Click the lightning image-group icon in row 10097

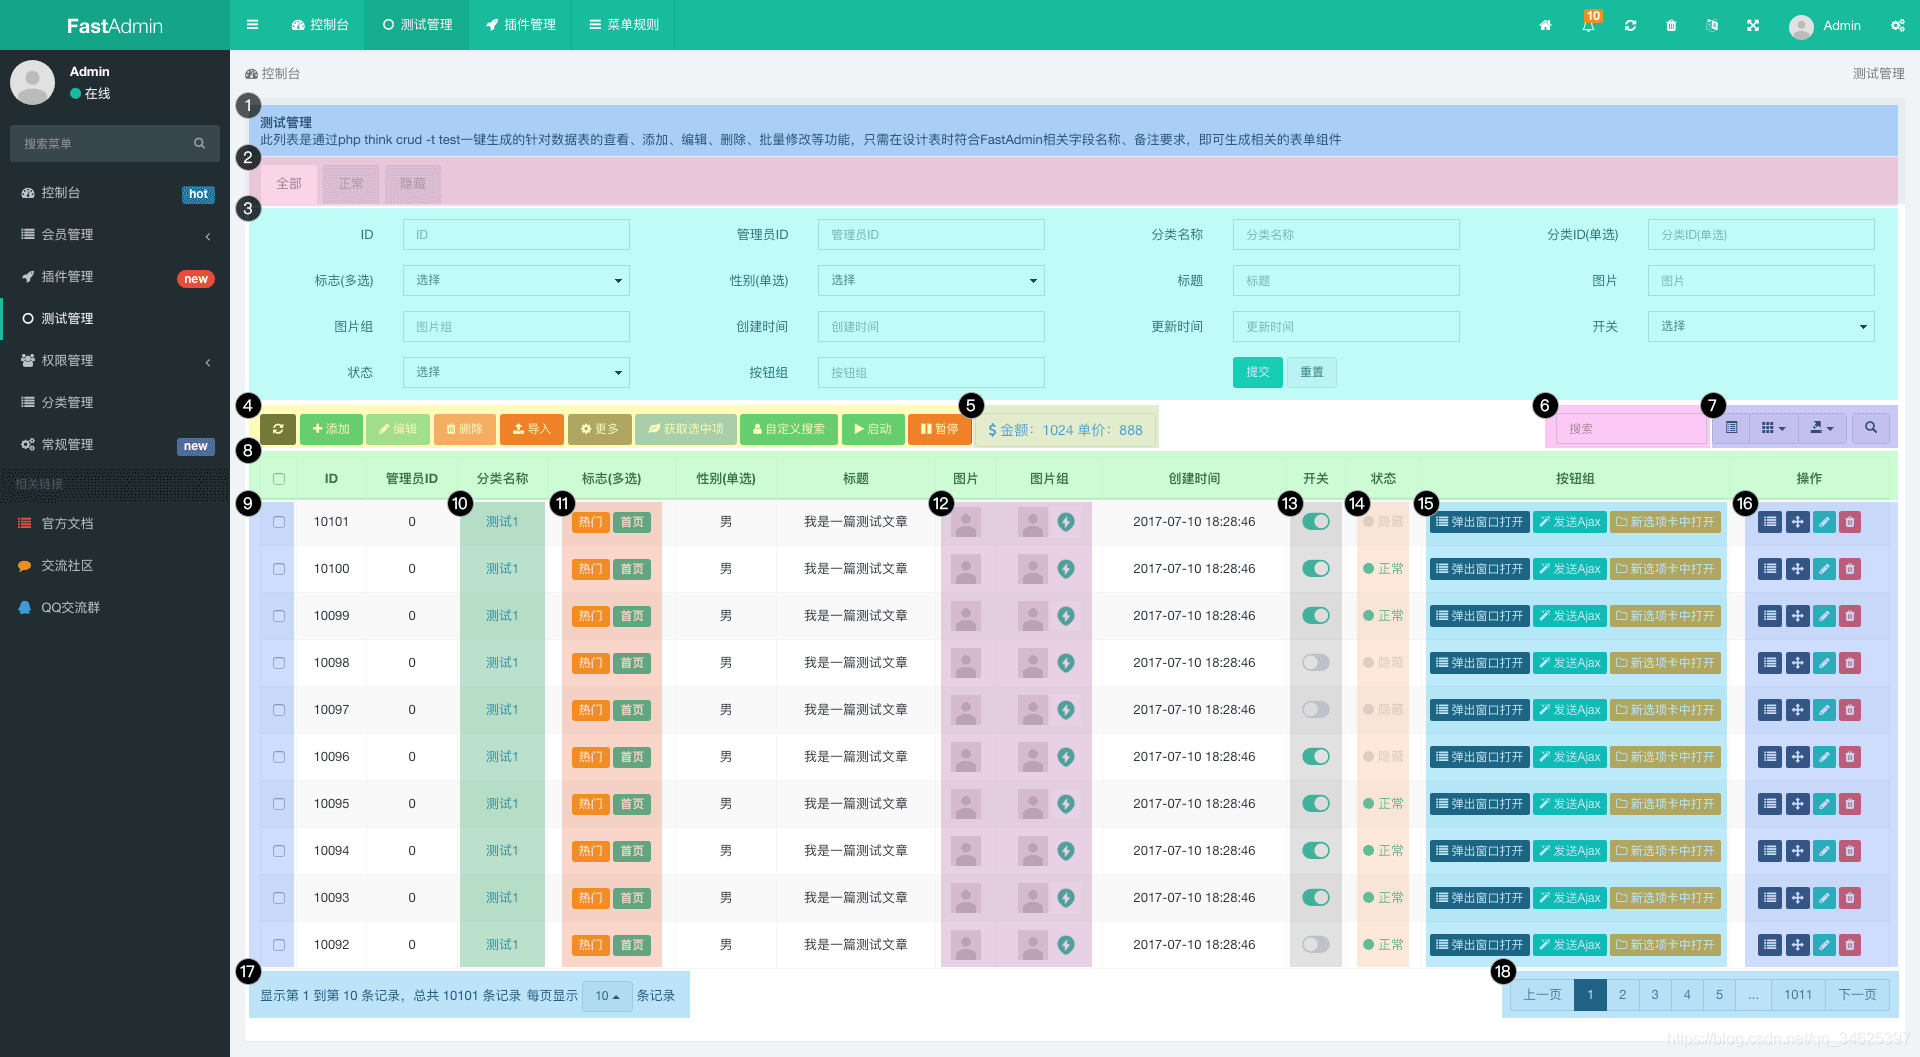coord(1066,710)
